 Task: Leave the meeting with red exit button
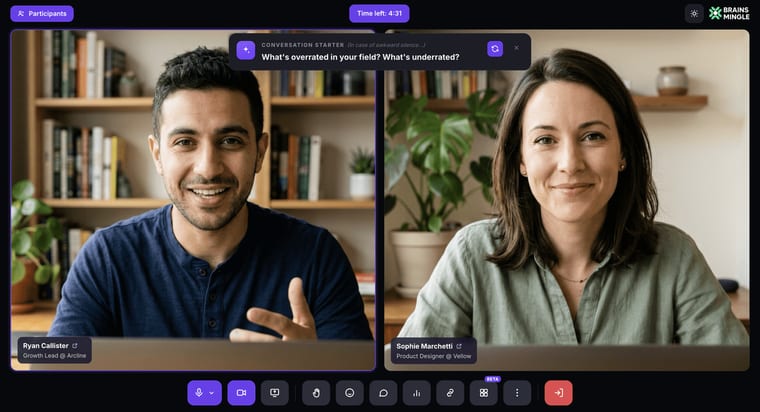558,393
